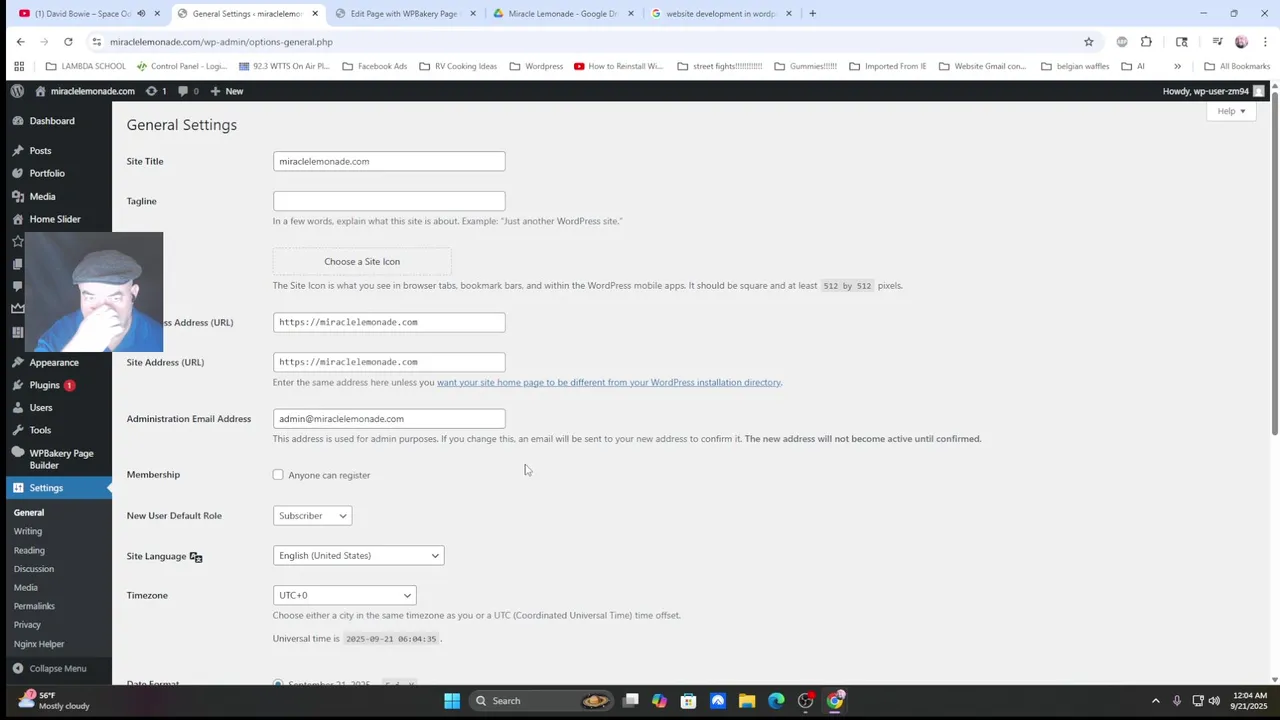The width and height of the screenshot is (1280, 720).
Task: Open Dashboard in the sidebar
Action: (52, 121)
